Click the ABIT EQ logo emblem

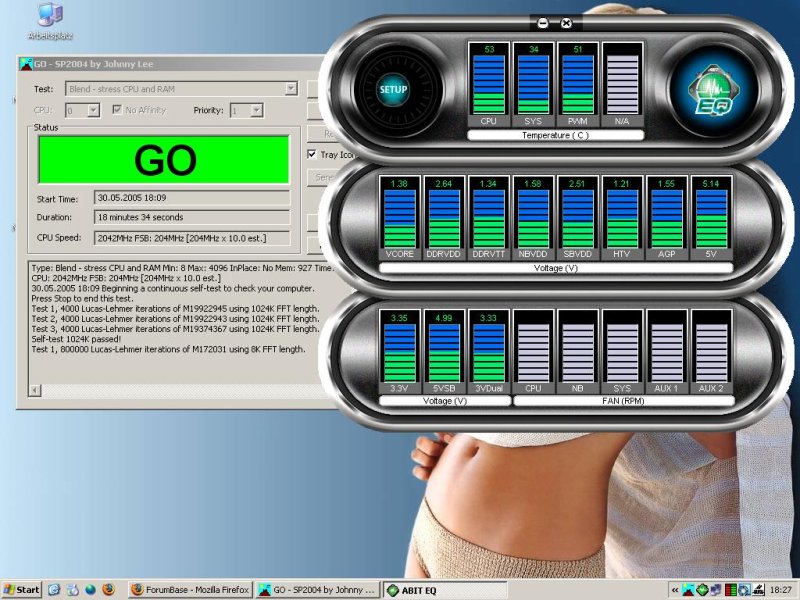click(x=714, y=90)
